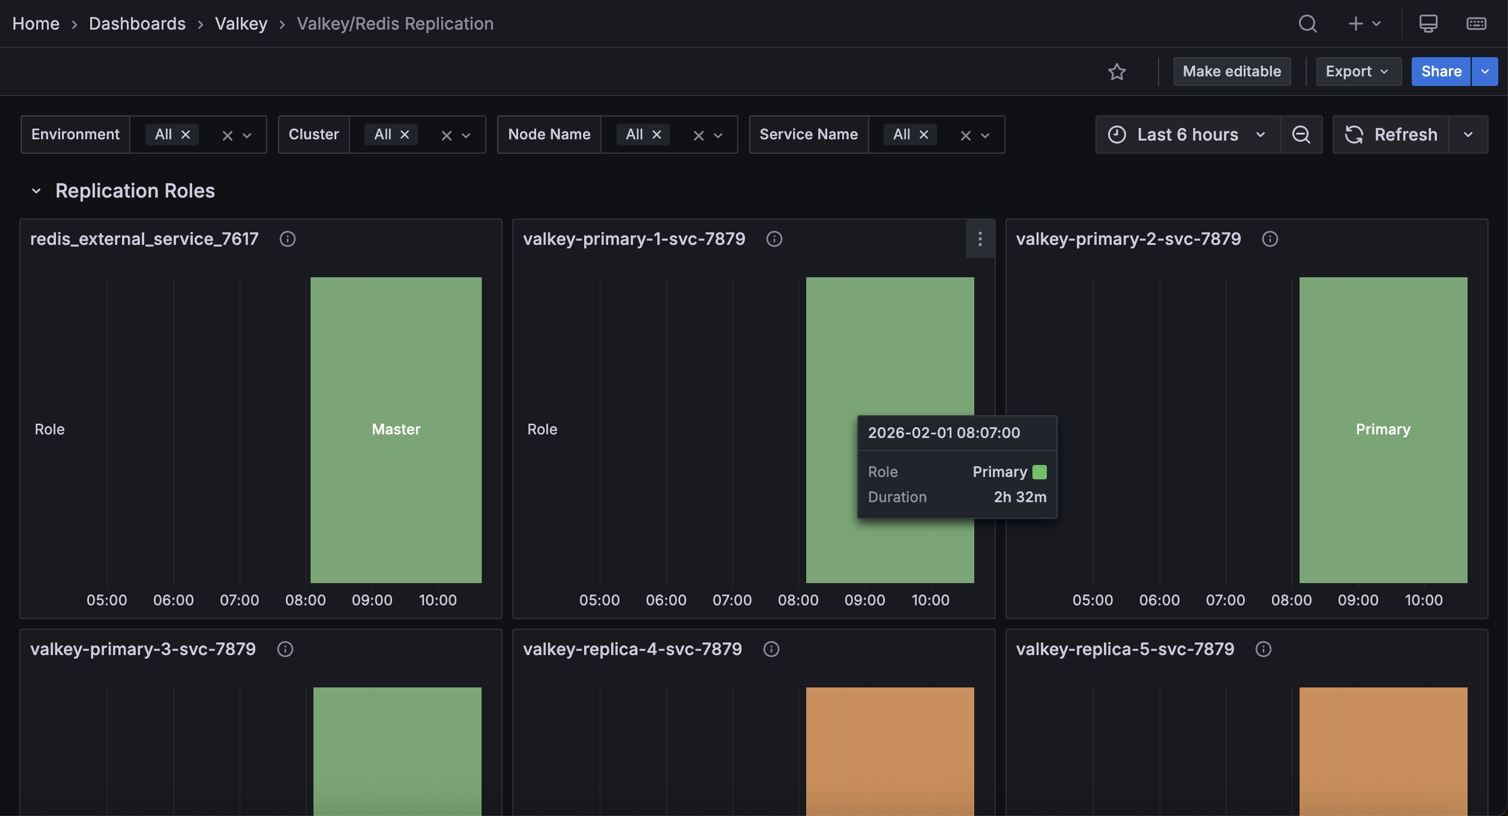Toggle the dashboard favorite star
The image size is (1508, 816).
[x=1116, y=71]
